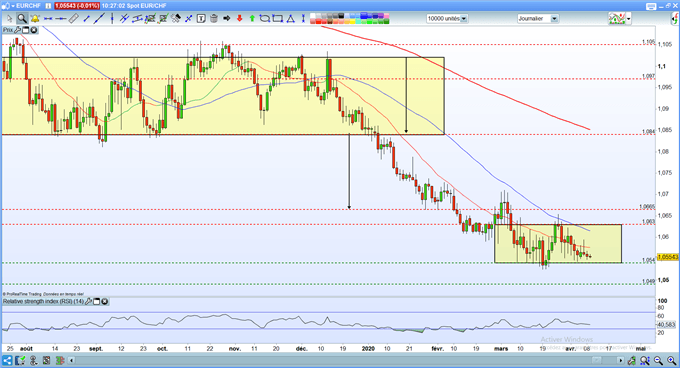Click the yellow 1,05543 current price label
680x368 pixels.
click(x=668, y=257)
